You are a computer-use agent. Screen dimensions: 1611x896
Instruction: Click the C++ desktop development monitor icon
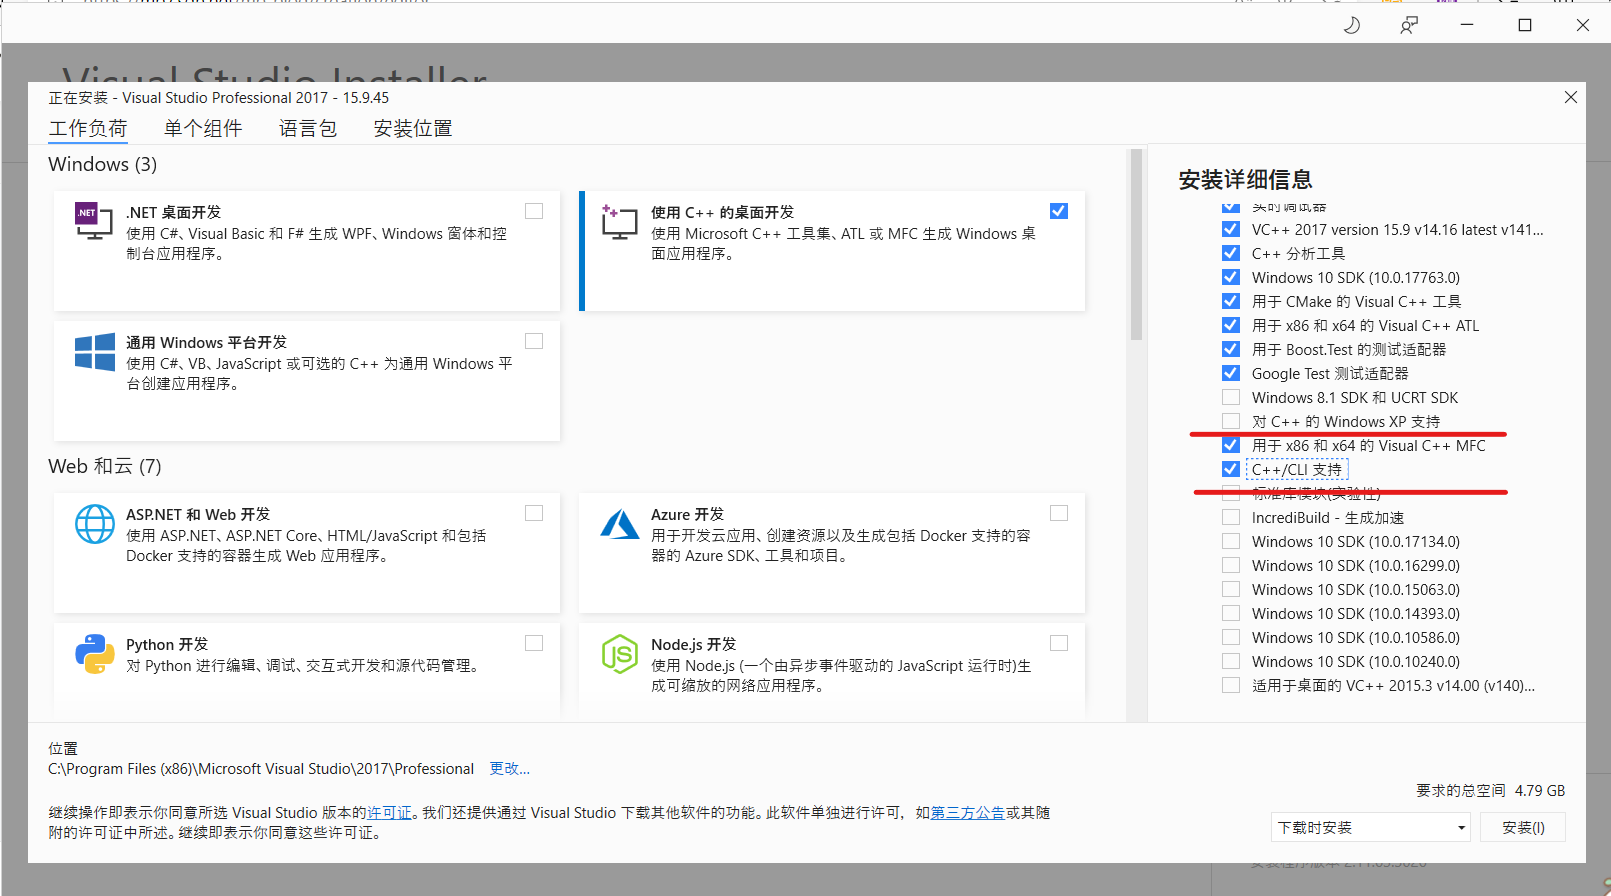619,221
